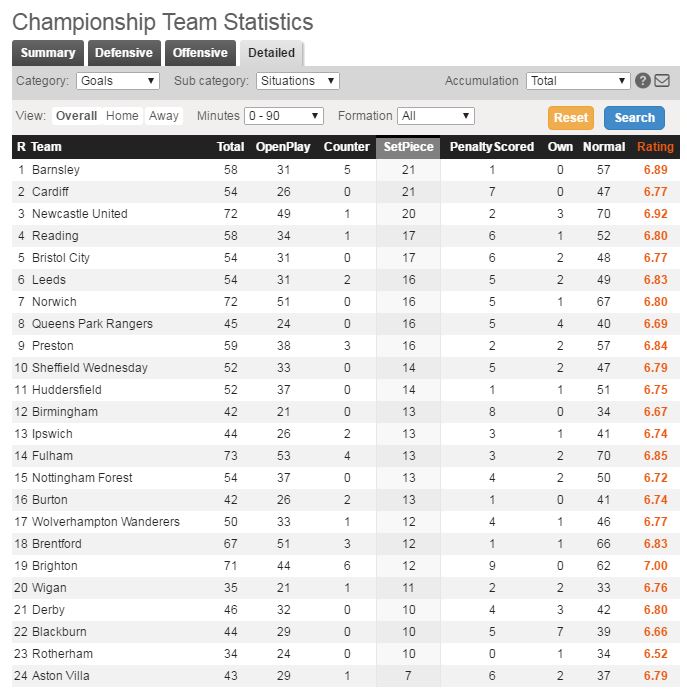Click the orange Reset button
This screenshot has height=689, width=687.
coord(571,118)
